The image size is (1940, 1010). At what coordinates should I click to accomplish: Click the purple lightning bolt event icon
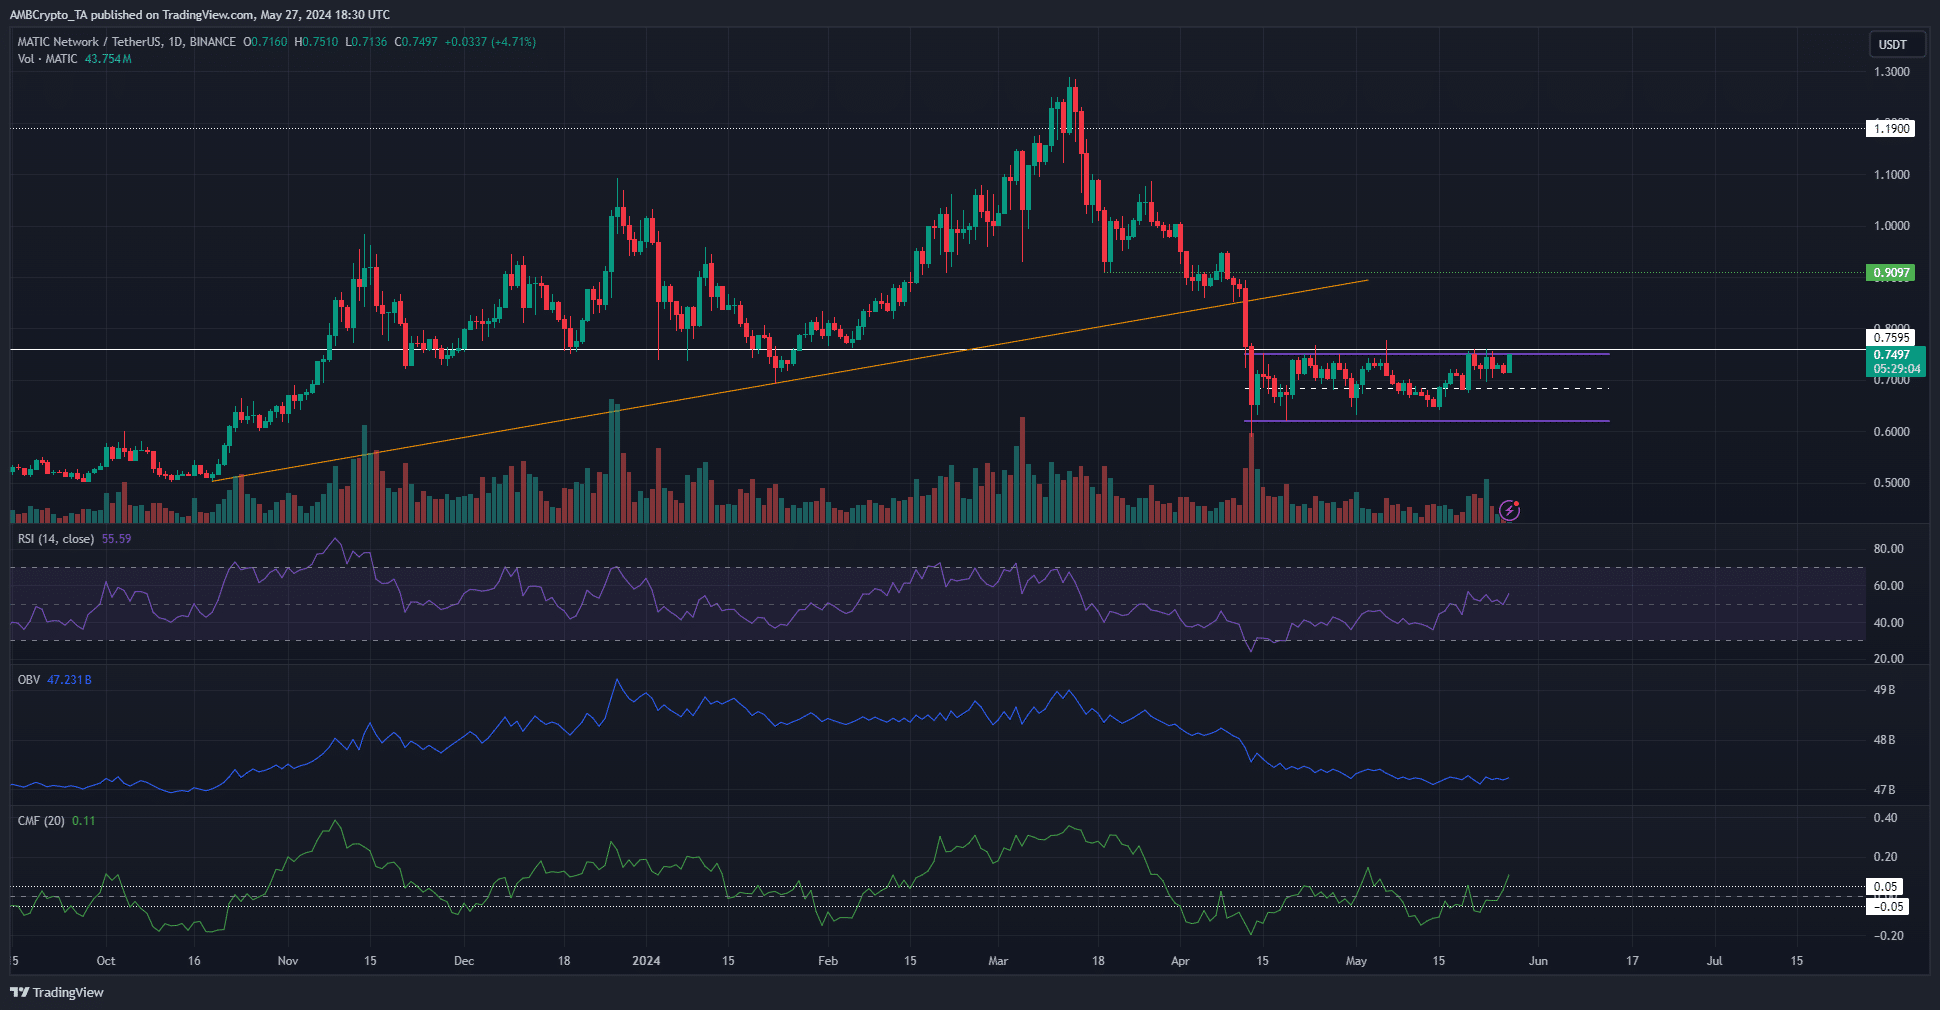pyautogui.click(x=1510, y=511)
